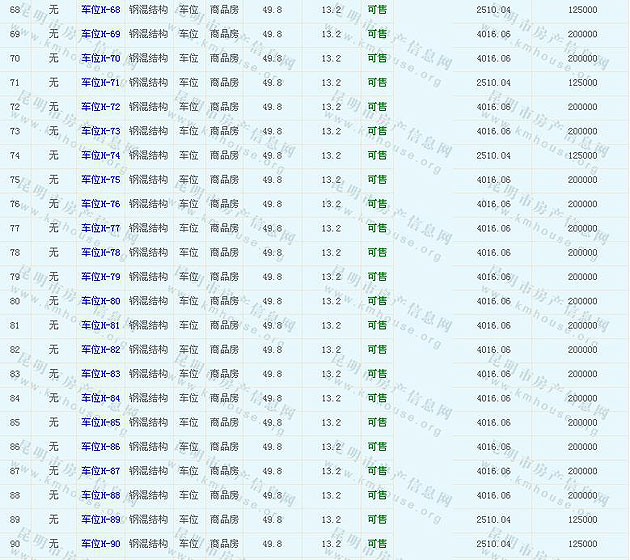
Task: Click the 可售 status in row 83
Action: point(377,374)
